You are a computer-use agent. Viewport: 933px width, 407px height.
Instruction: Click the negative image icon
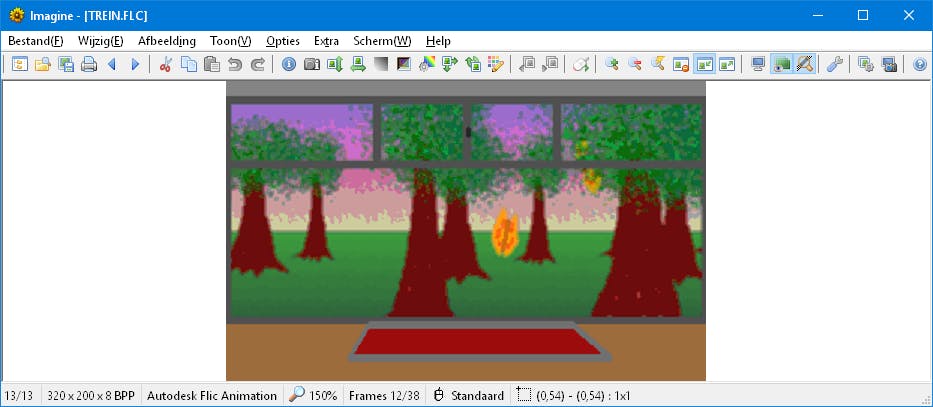tap(404, 64)
